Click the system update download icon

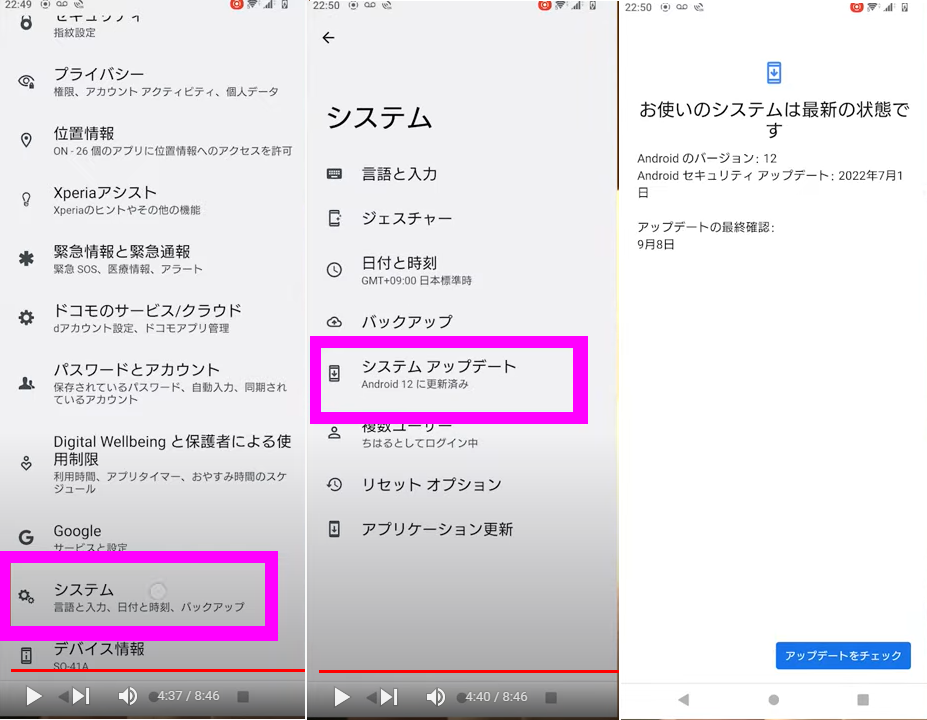coord(334,374)
